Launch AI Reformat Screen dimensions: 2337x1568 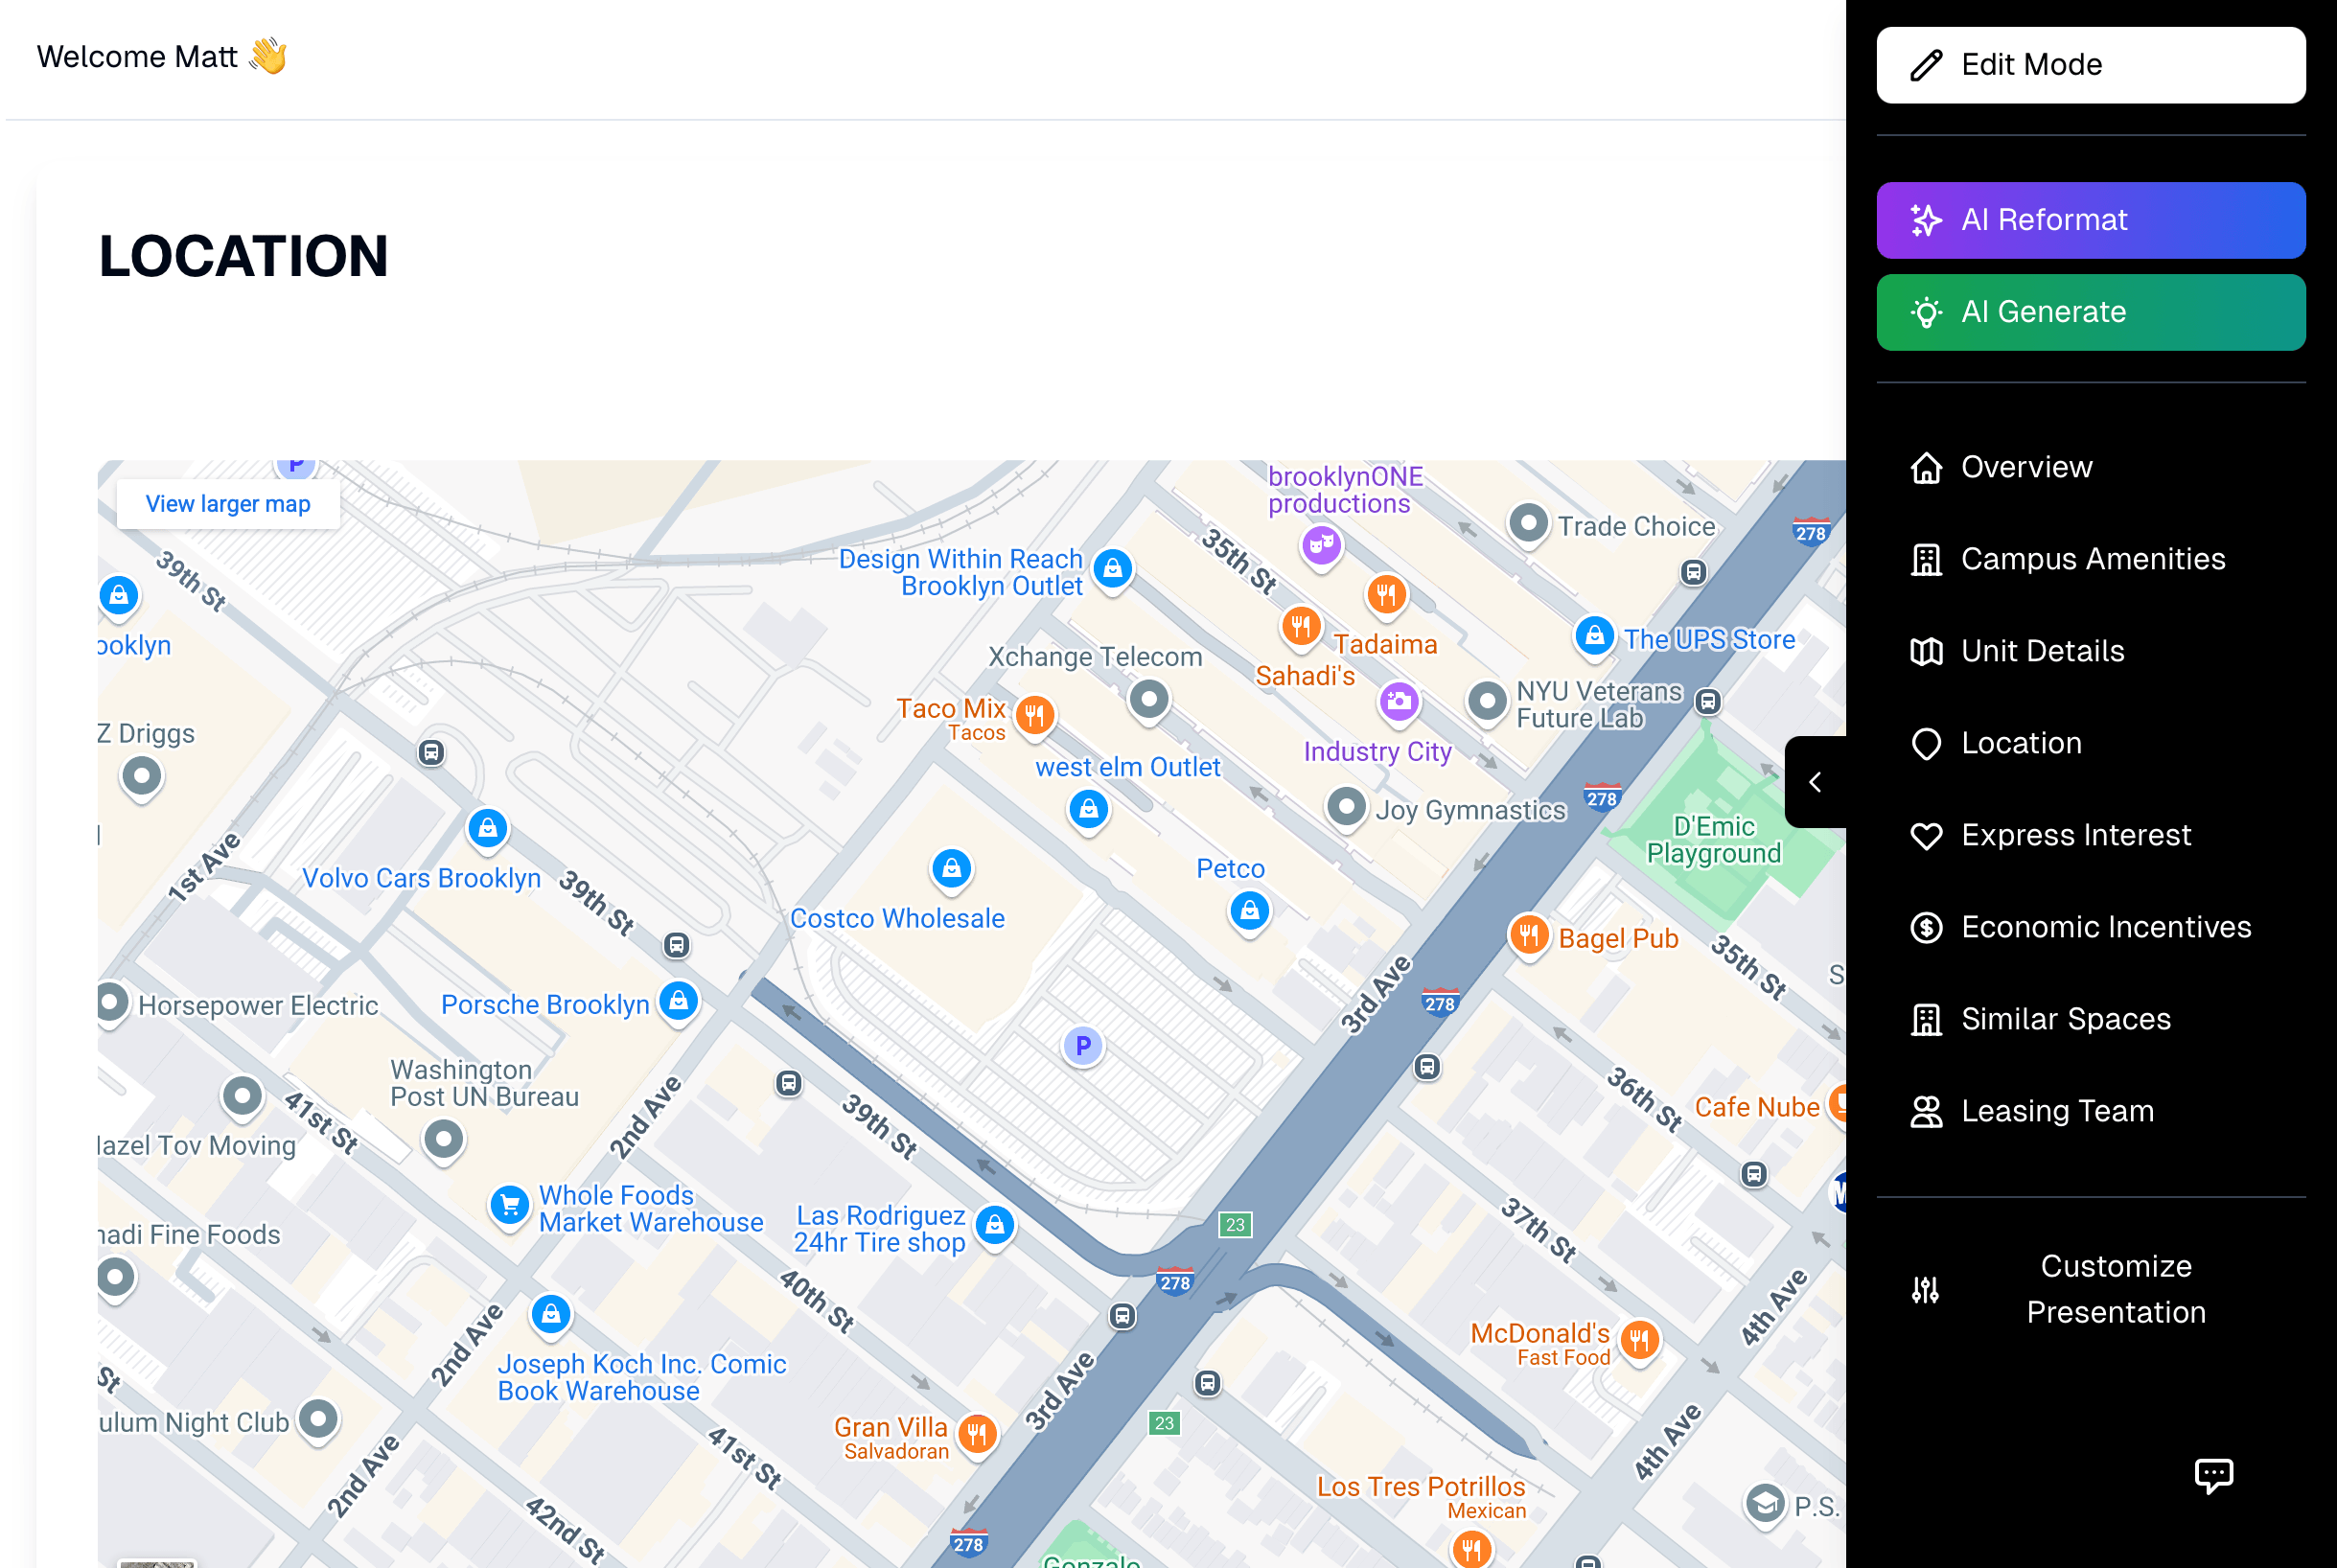pos(2090,220)
